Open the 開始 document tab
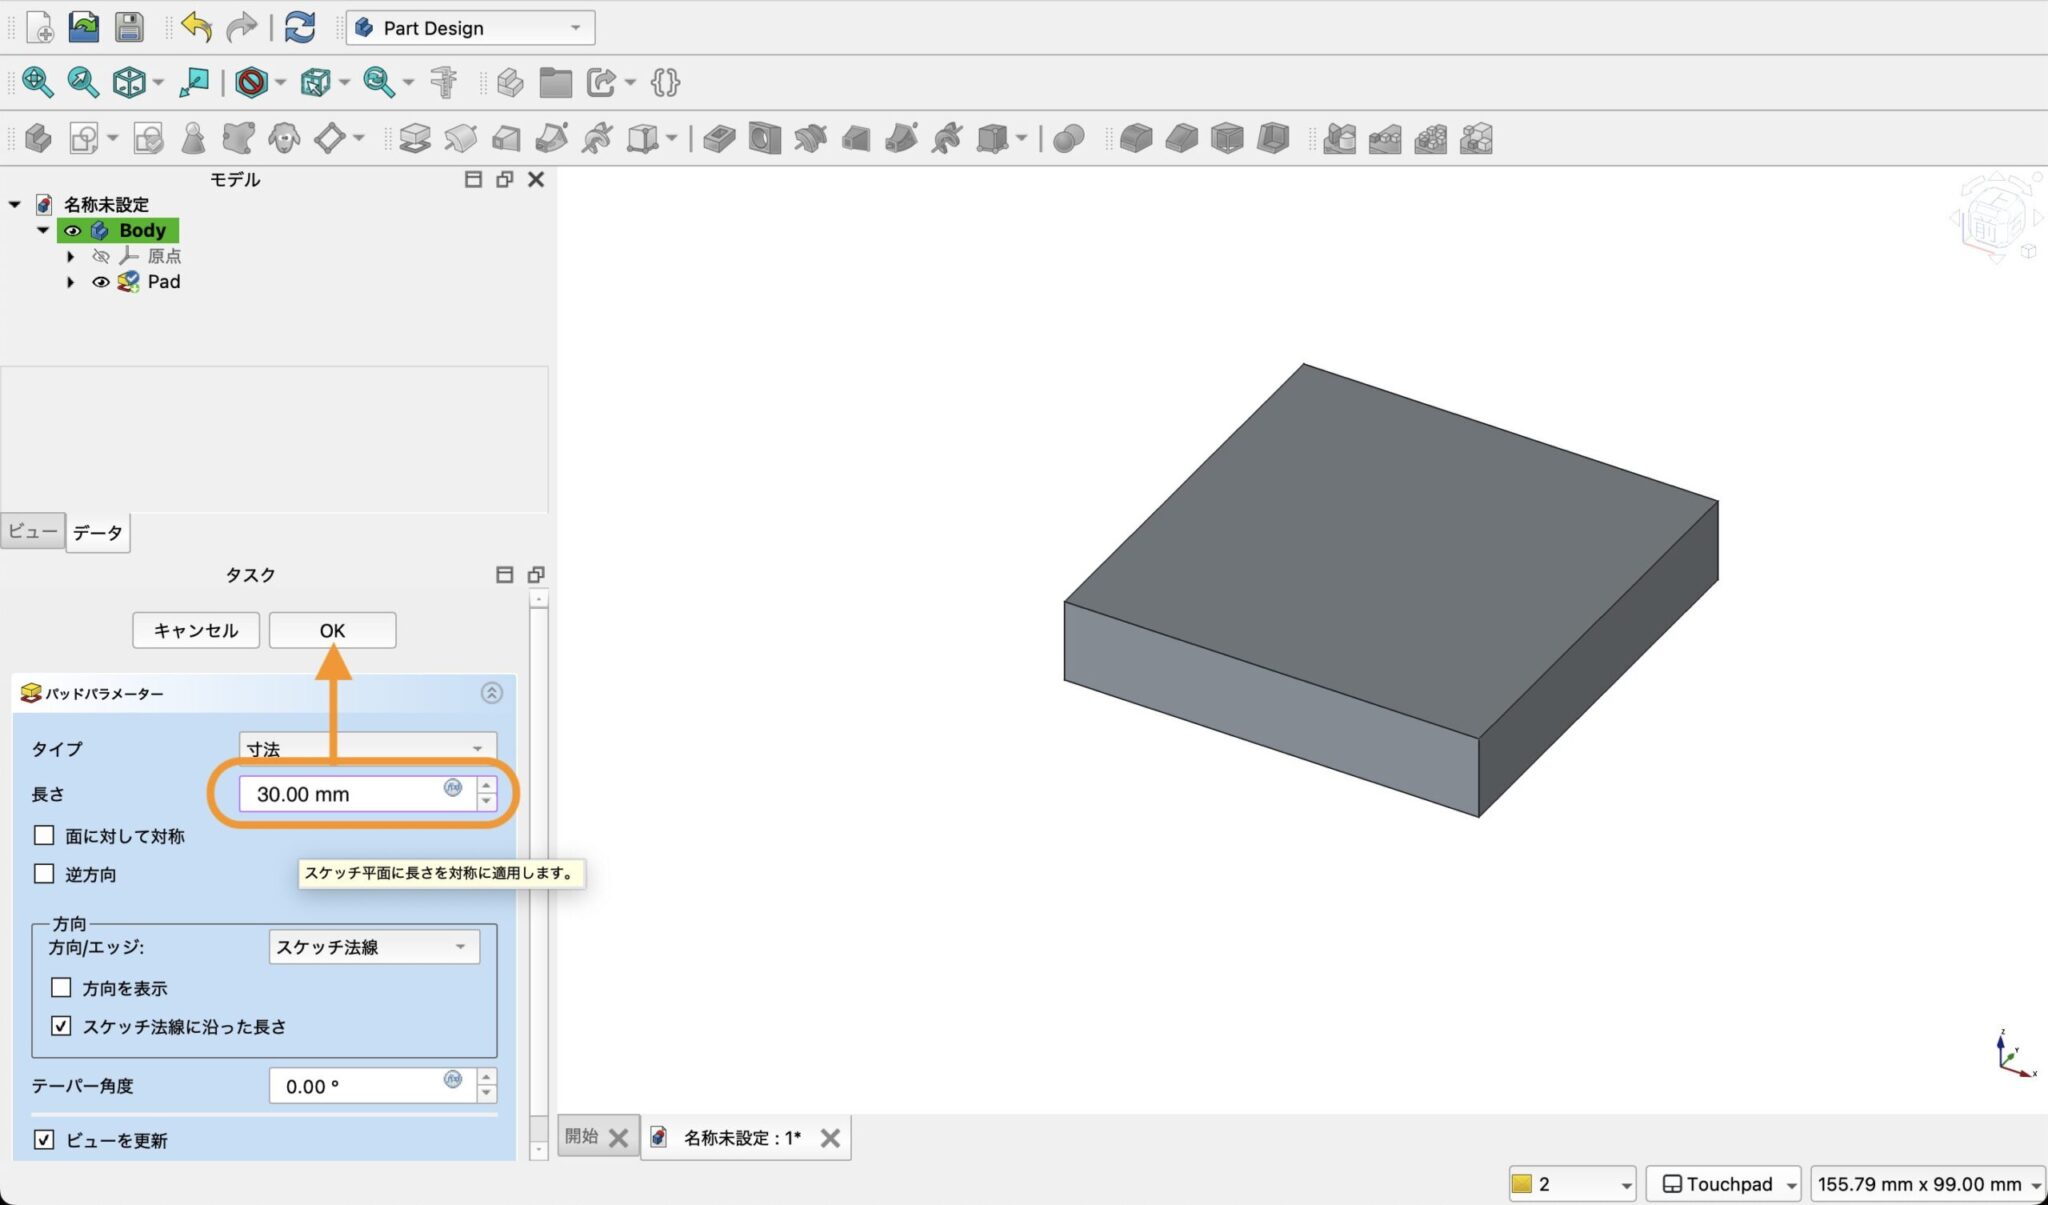 (x=582, y=1136)
